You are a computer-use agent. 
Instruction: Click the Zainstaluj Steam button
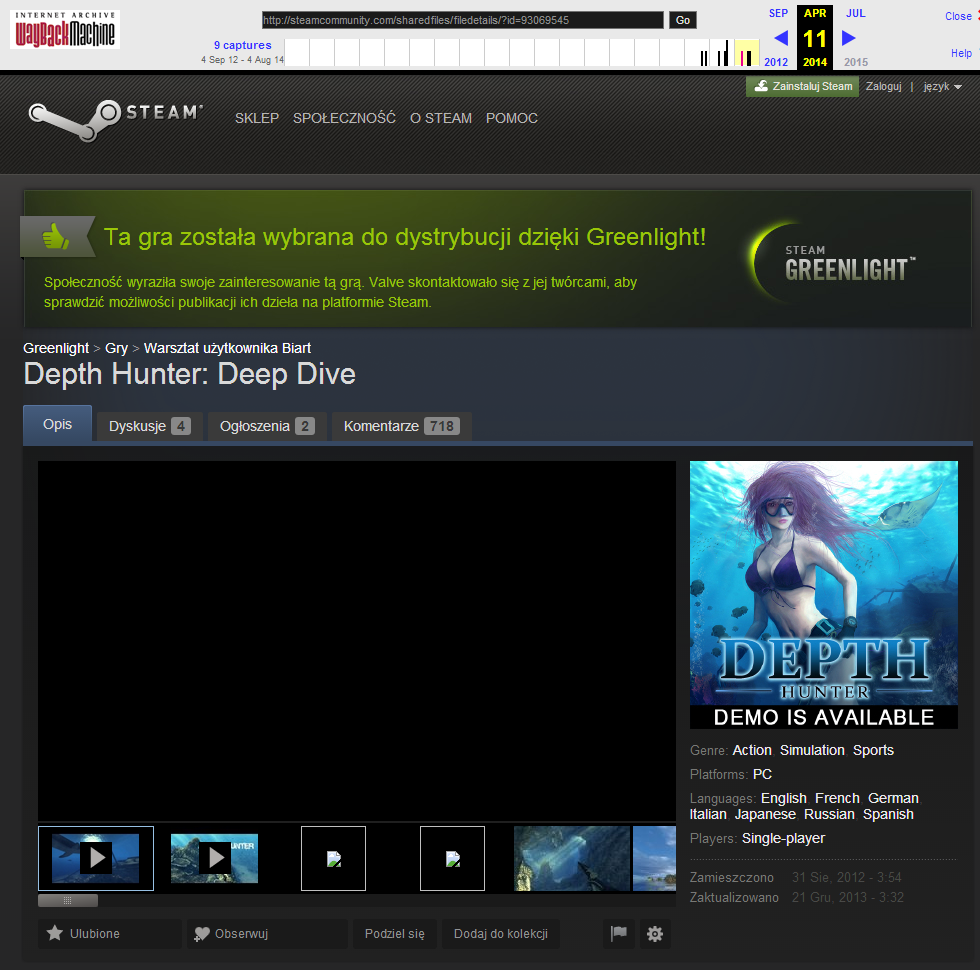802,86
